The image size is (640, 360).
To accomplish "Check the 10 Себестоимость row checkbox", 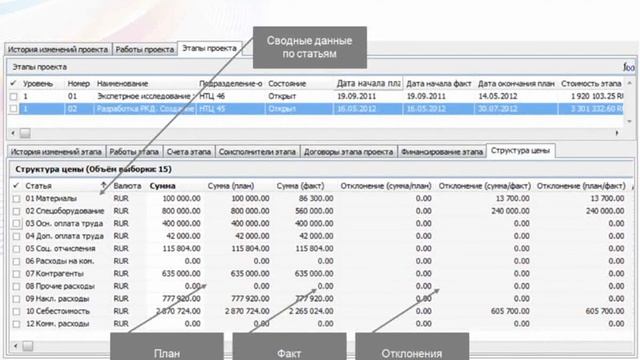I will click(16, 311).
